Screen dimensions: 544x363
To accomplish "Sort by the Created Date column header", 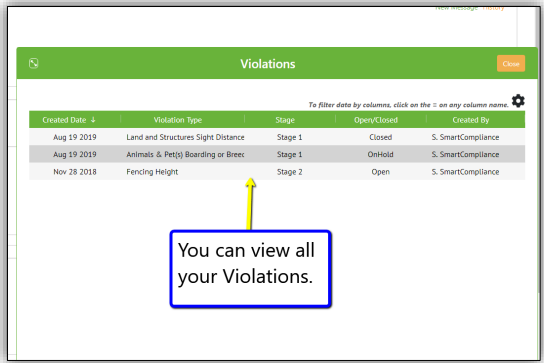I will click(x=64, y=120).
